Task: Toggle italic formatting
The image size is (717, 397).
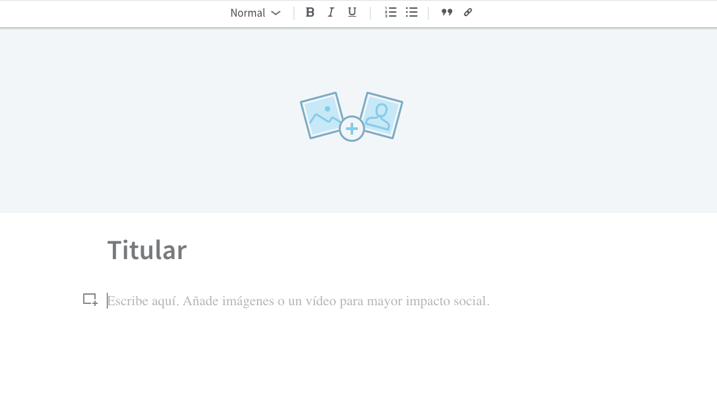Action: (x=331, y=12)
